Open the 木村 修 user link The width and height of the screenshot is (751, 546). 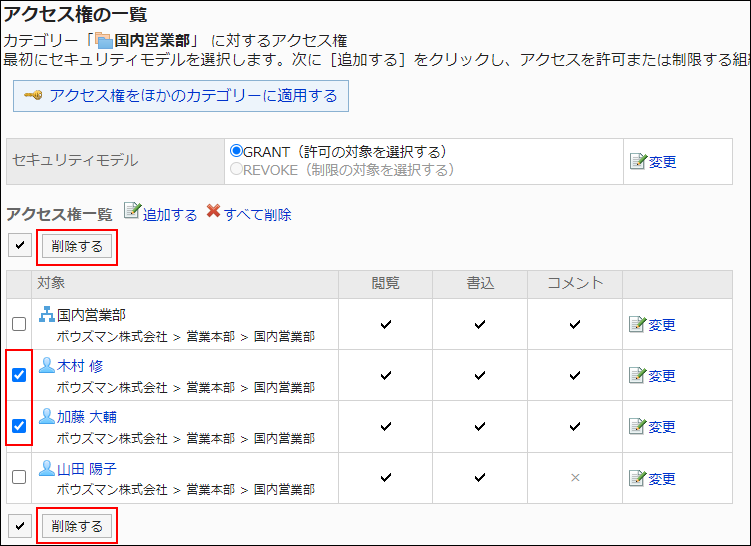click(x=80, y=366)
